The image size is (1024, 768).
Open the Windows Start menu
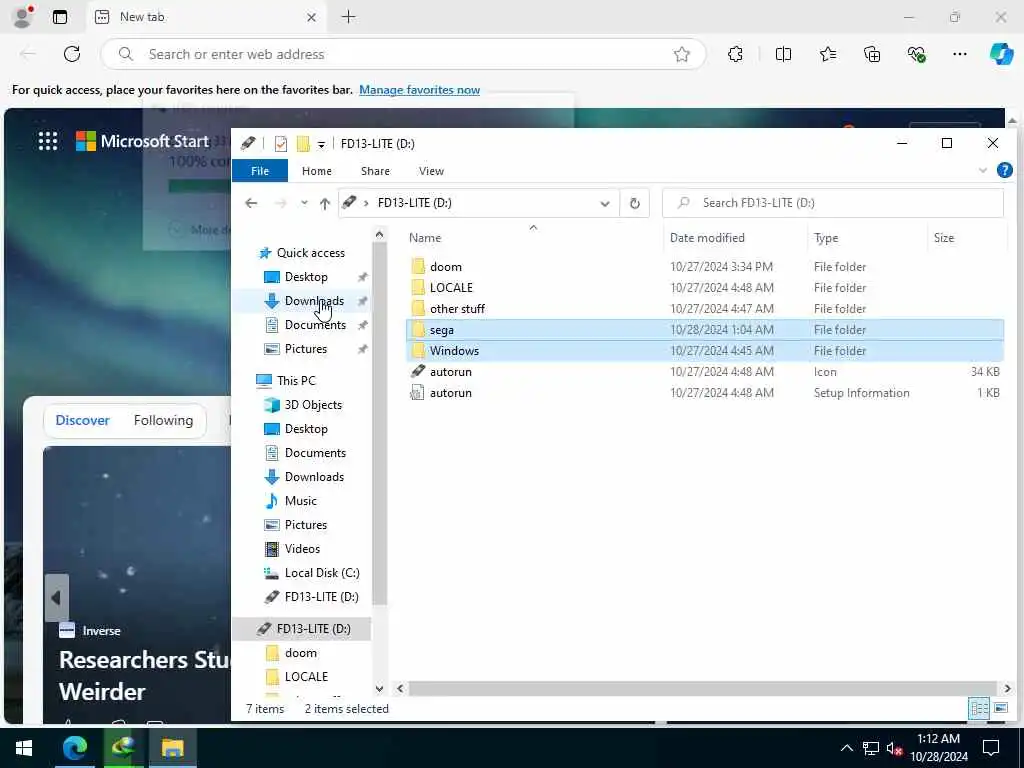pyautogui.click(x=24, y=748)
